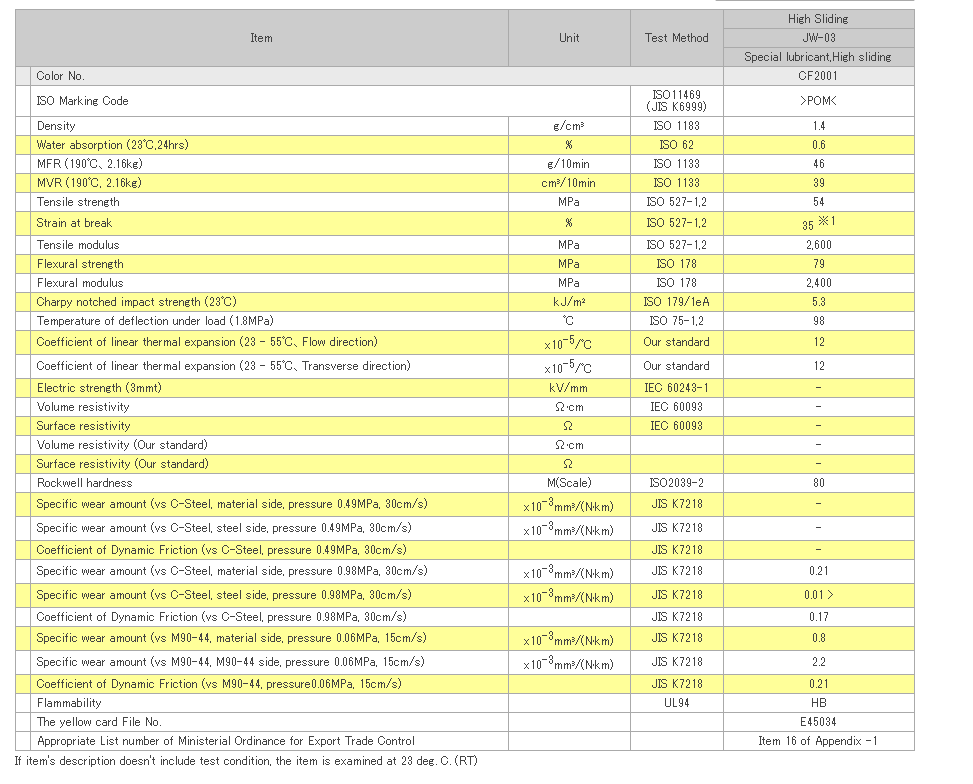Screen dimensions: 973x784
Task: Click thermal expansion 'Transverse direction' row label
Action: pyautogui.click(x=223, y=366)
